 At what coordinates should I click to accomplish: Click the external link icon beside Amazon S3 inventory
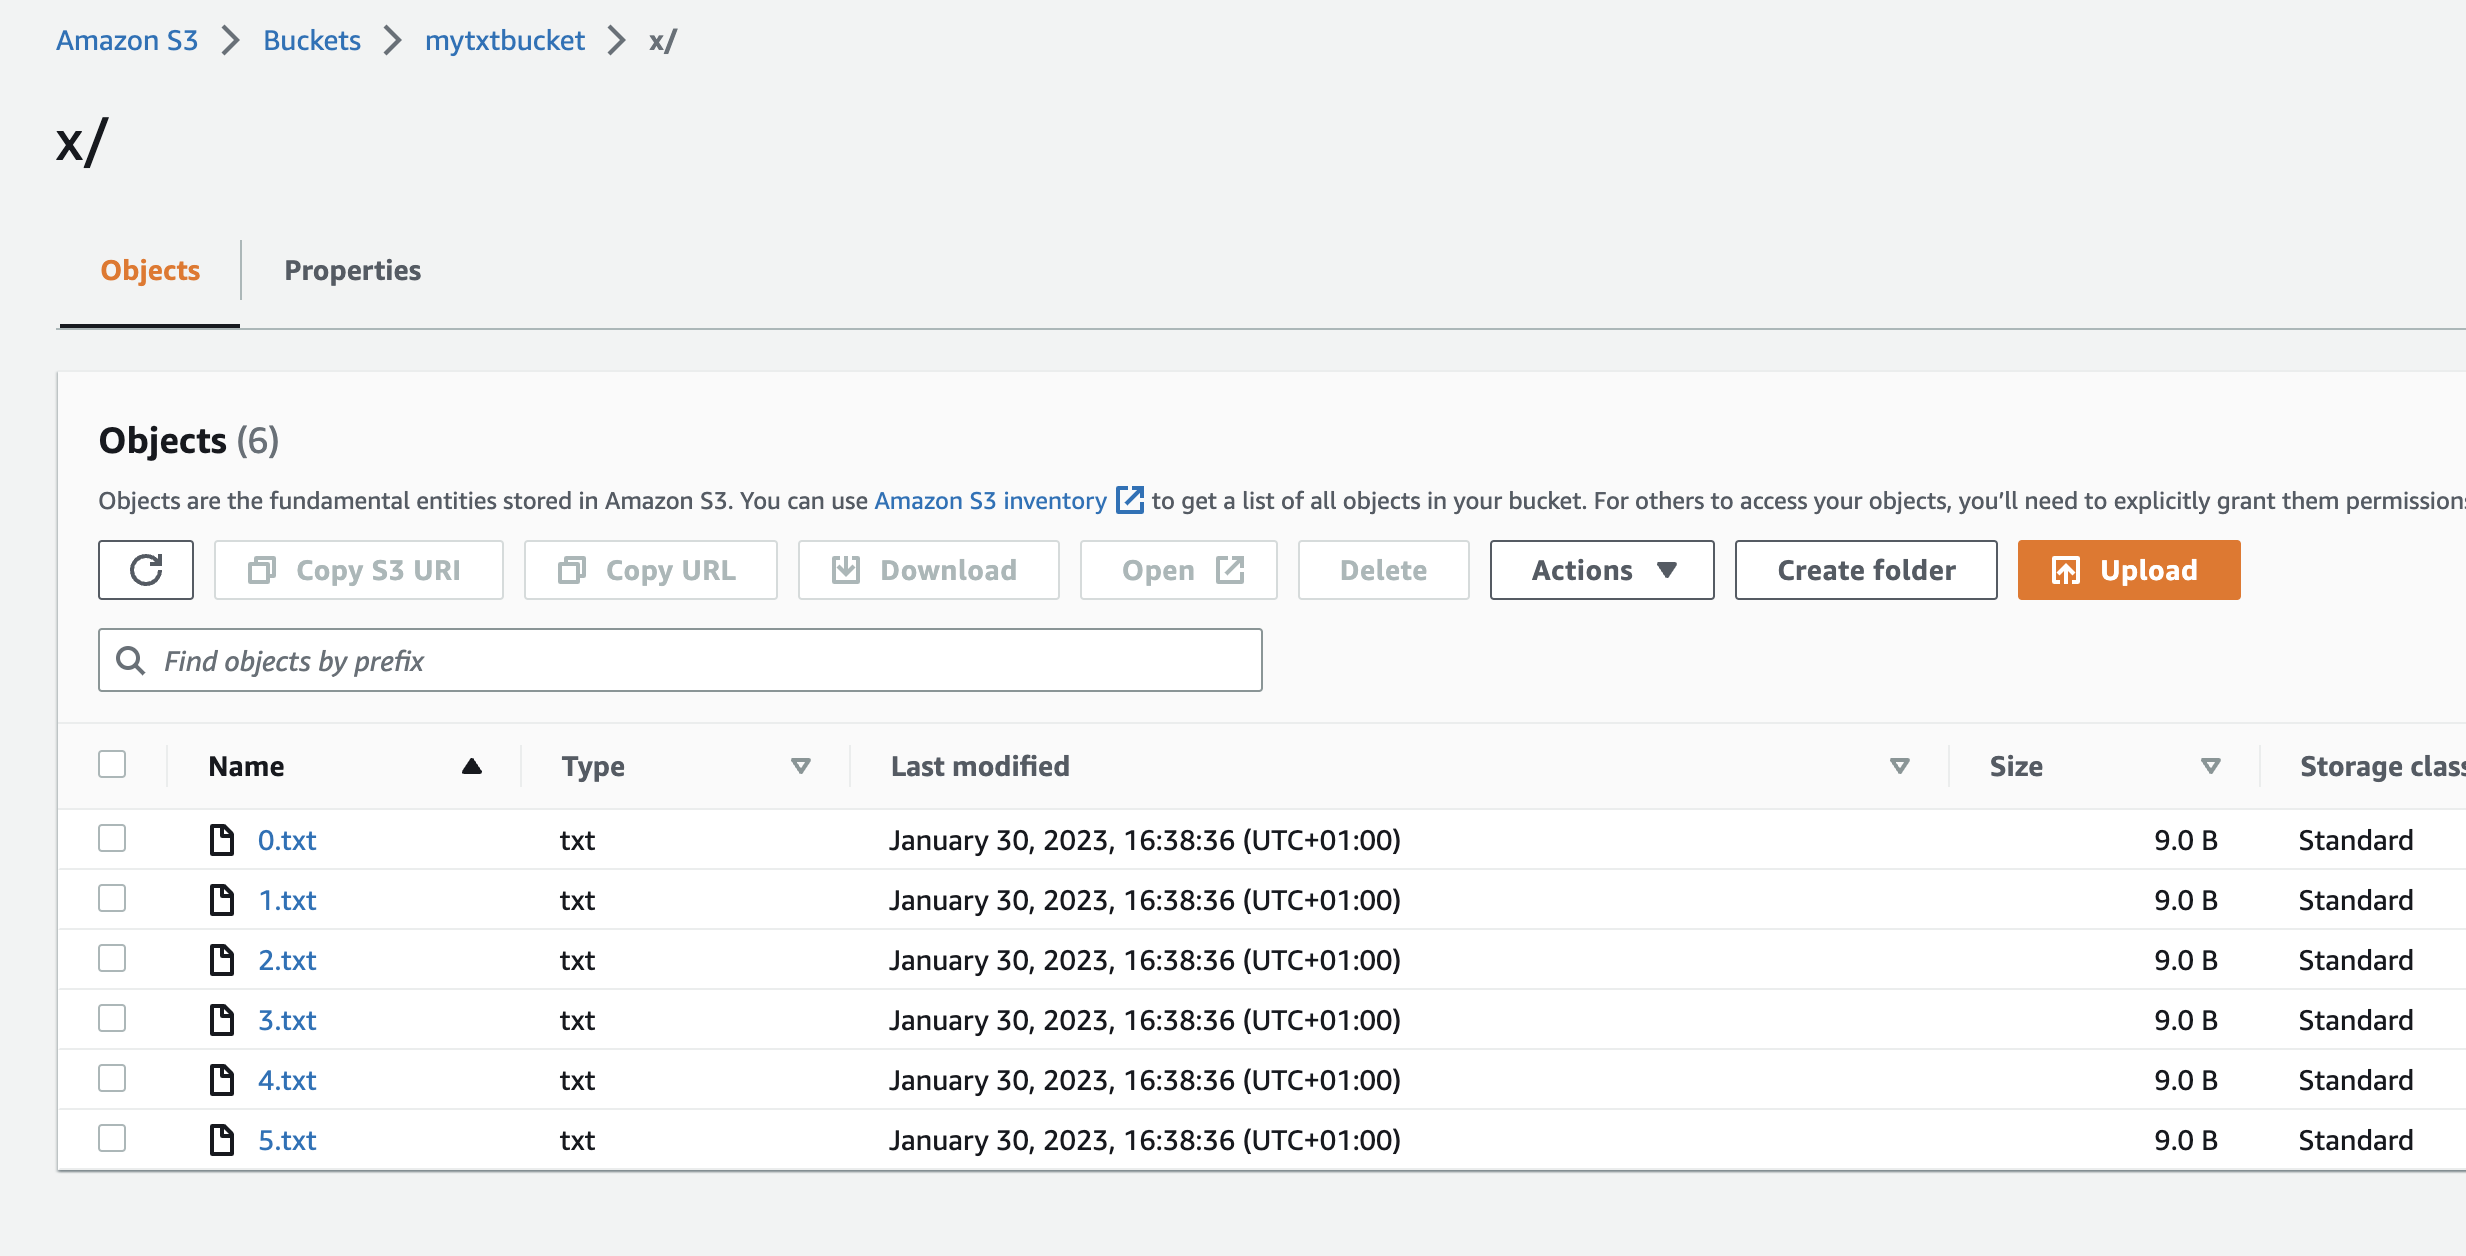1129,500
